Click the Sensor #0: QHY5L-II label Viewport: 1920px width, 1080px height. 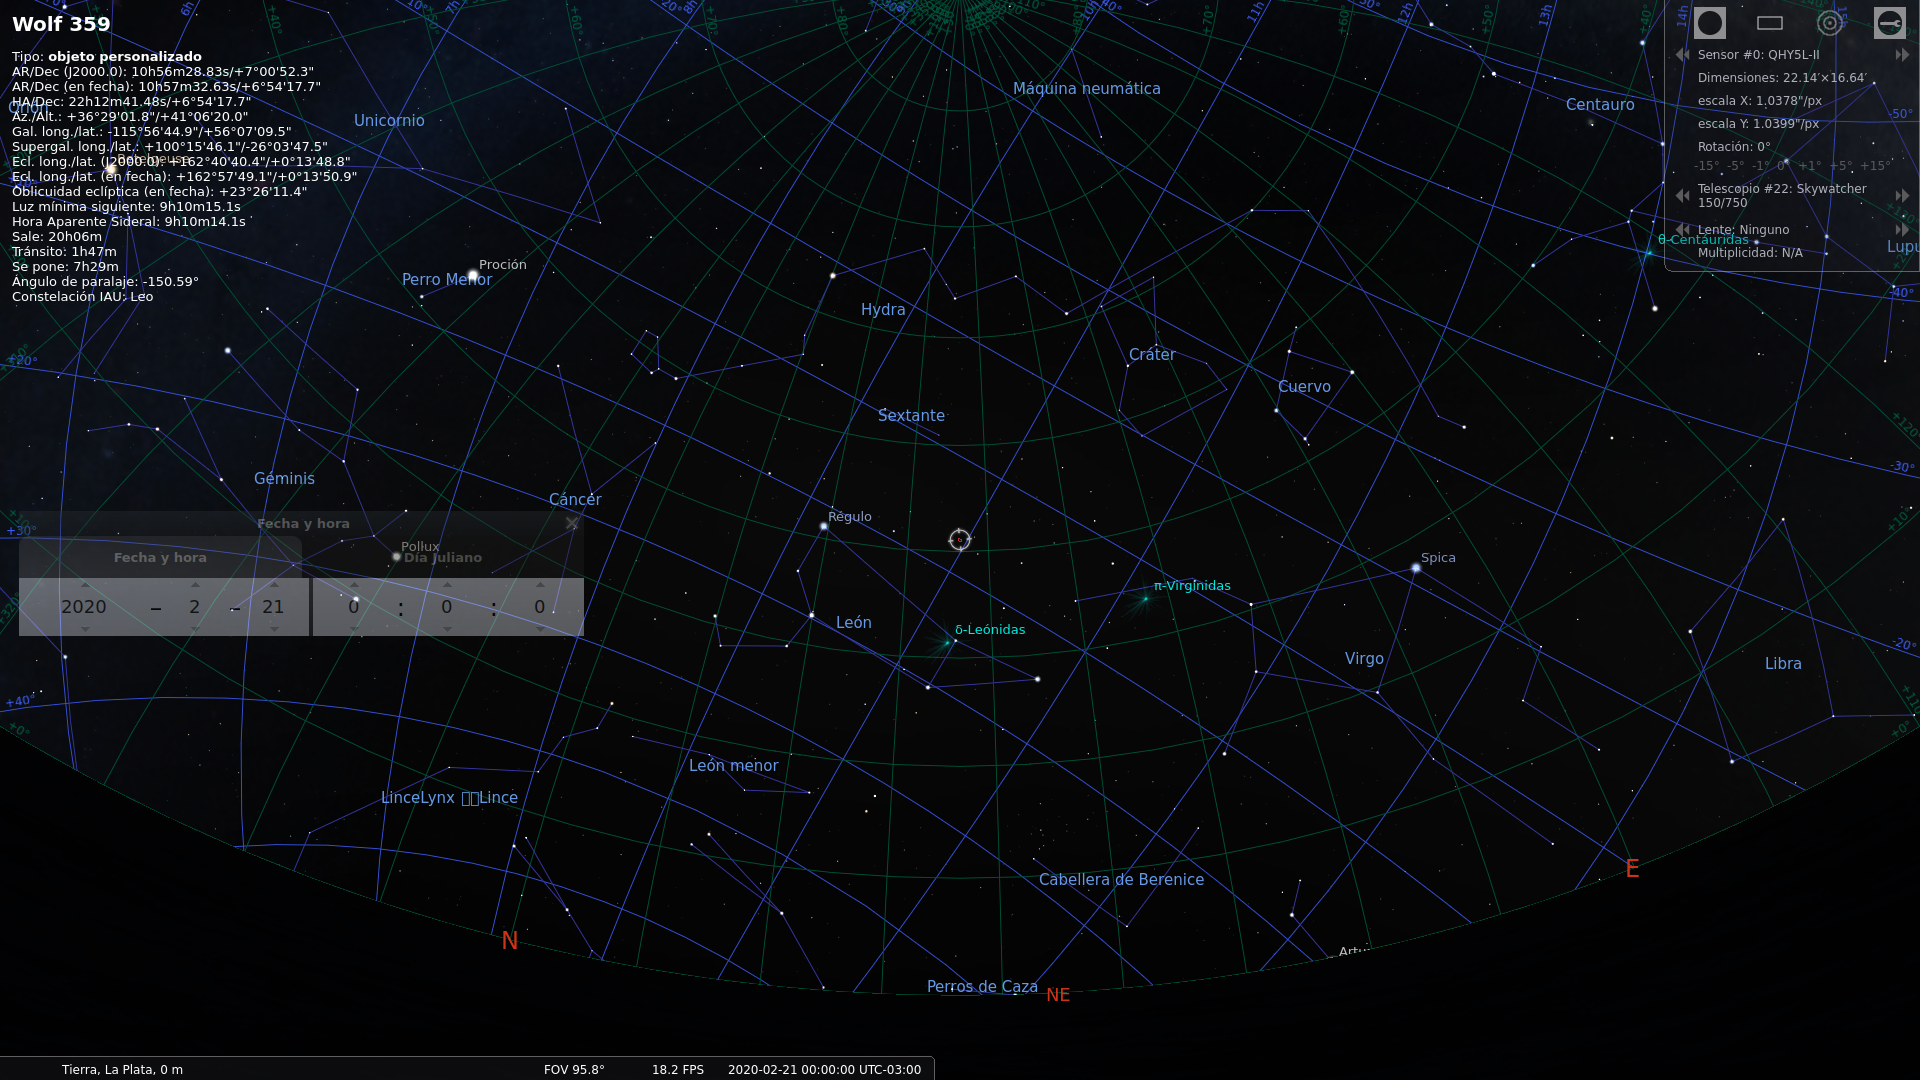pyautogui.click(x=1758, y=55)
